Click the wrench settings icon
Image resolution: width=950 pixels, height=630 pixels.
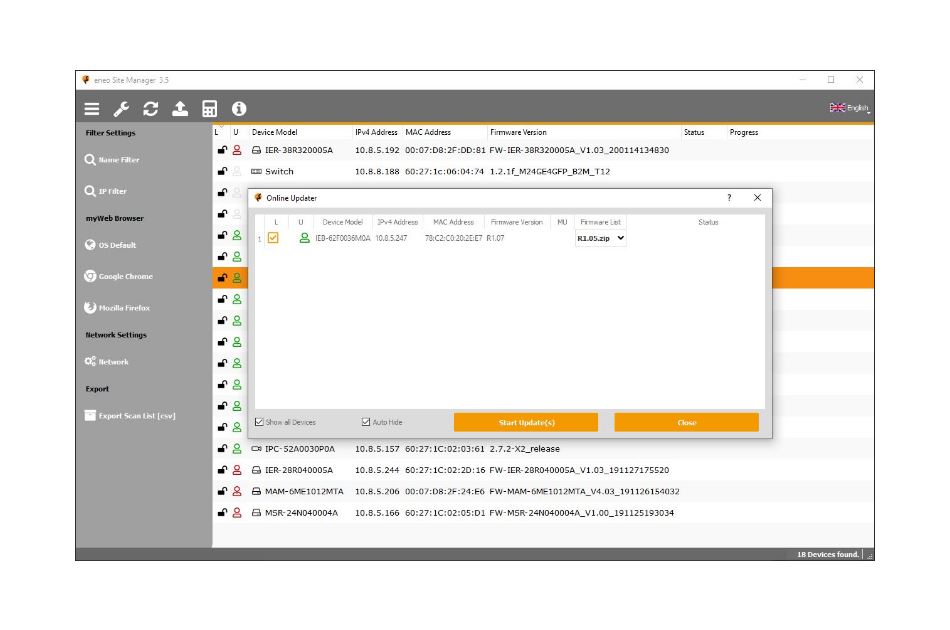pyautogui.click(x=121, y=109)
